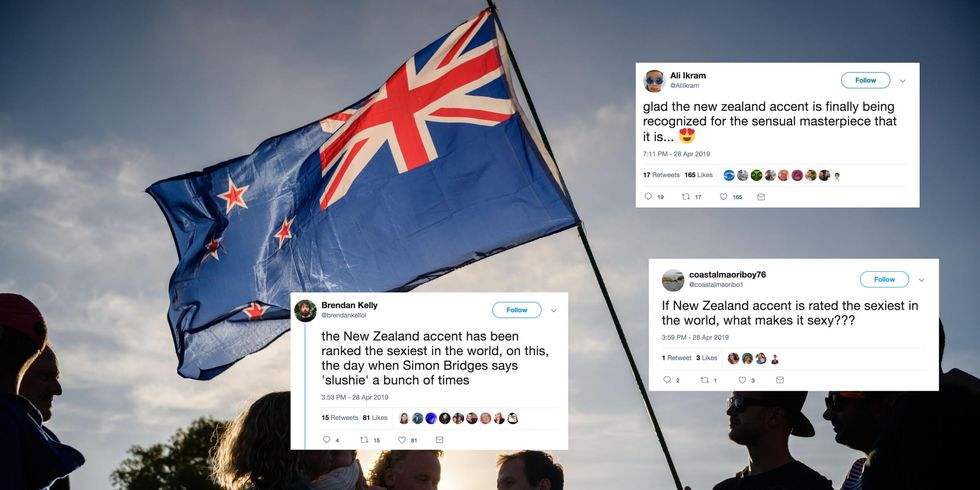The height and width of the screenshot is (490, 980).
Task: Like Brendan Kelly's tweet
Action: pyautogui.click(x=402, y=440)
